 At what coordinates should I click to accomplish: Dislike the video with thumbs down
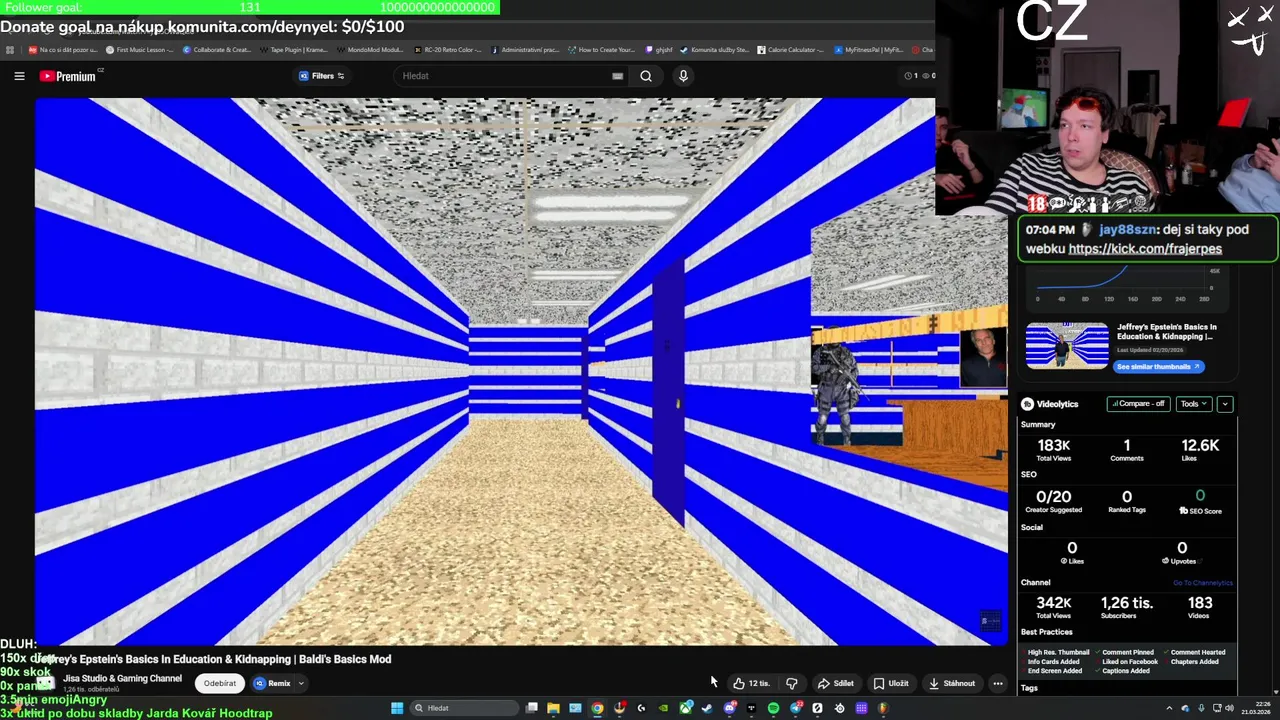(x=792, y=683)
